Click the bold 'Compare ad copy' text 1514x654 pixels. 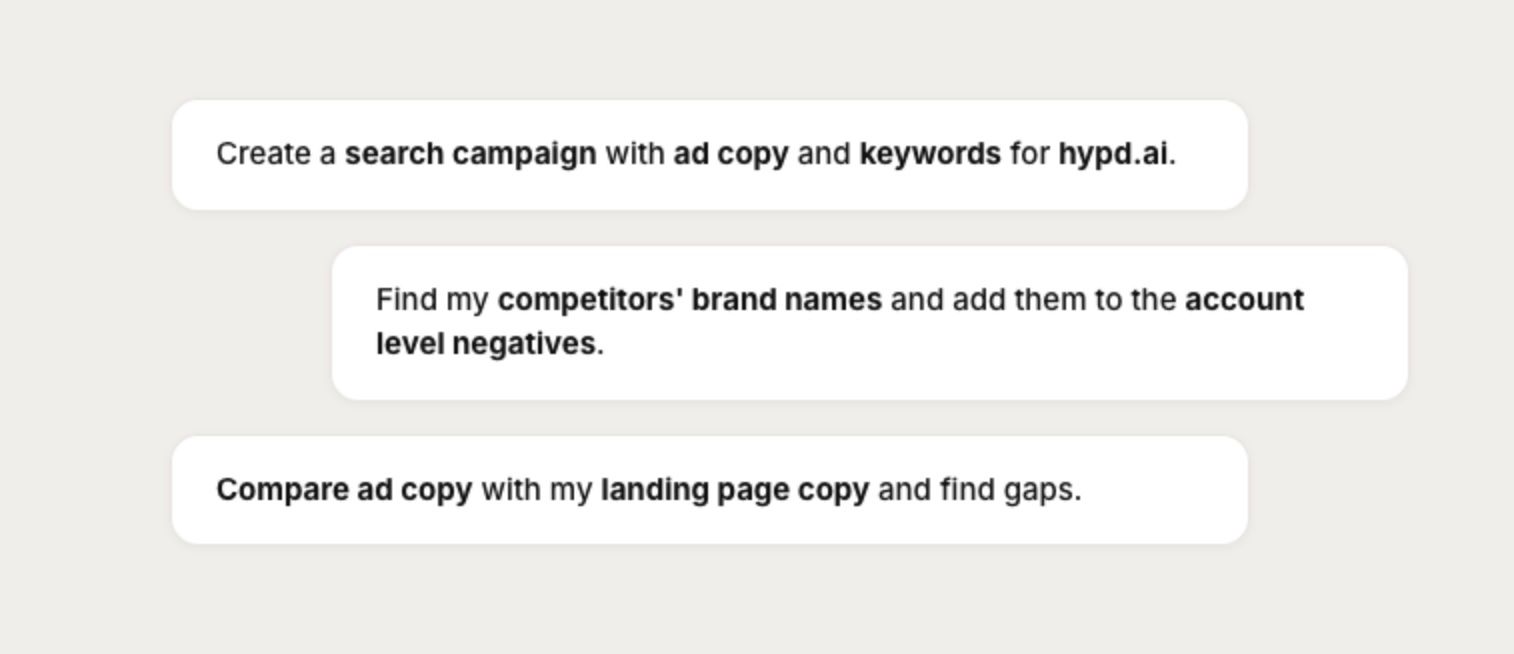click(344, 490)
